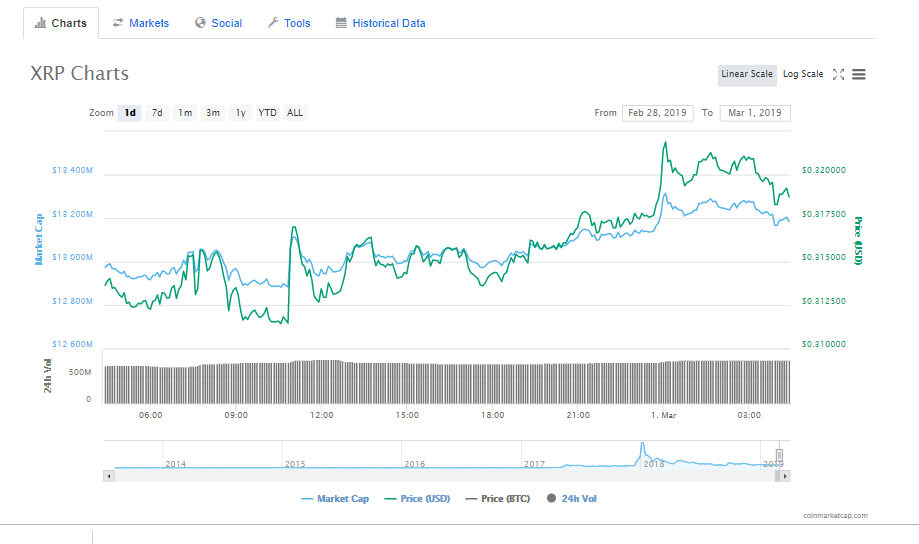The height and width of the screenshot is (544, 919).
Task: Toggle Price (BTC) series in legend
Action: (x=498, y=499)
